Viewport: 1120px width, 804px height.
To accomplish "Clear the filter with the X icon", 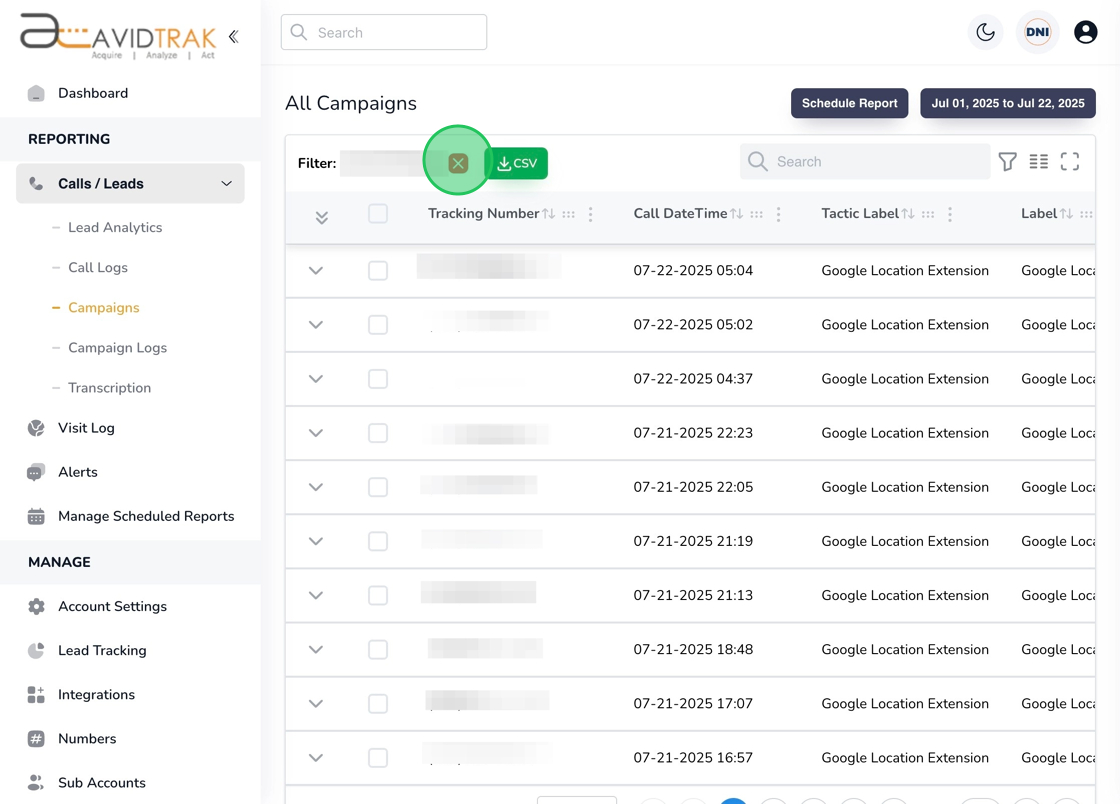I will pos(459,164).
